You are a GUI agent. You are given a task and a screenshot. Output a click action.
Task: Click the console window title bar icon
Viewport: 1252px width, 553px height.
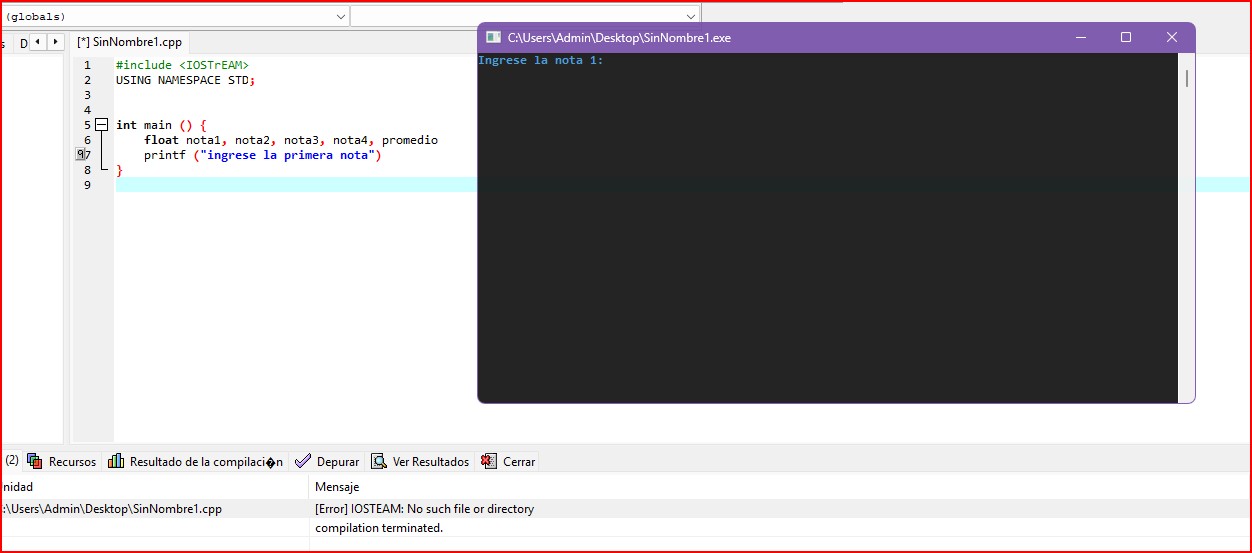(x=493, y=38)
